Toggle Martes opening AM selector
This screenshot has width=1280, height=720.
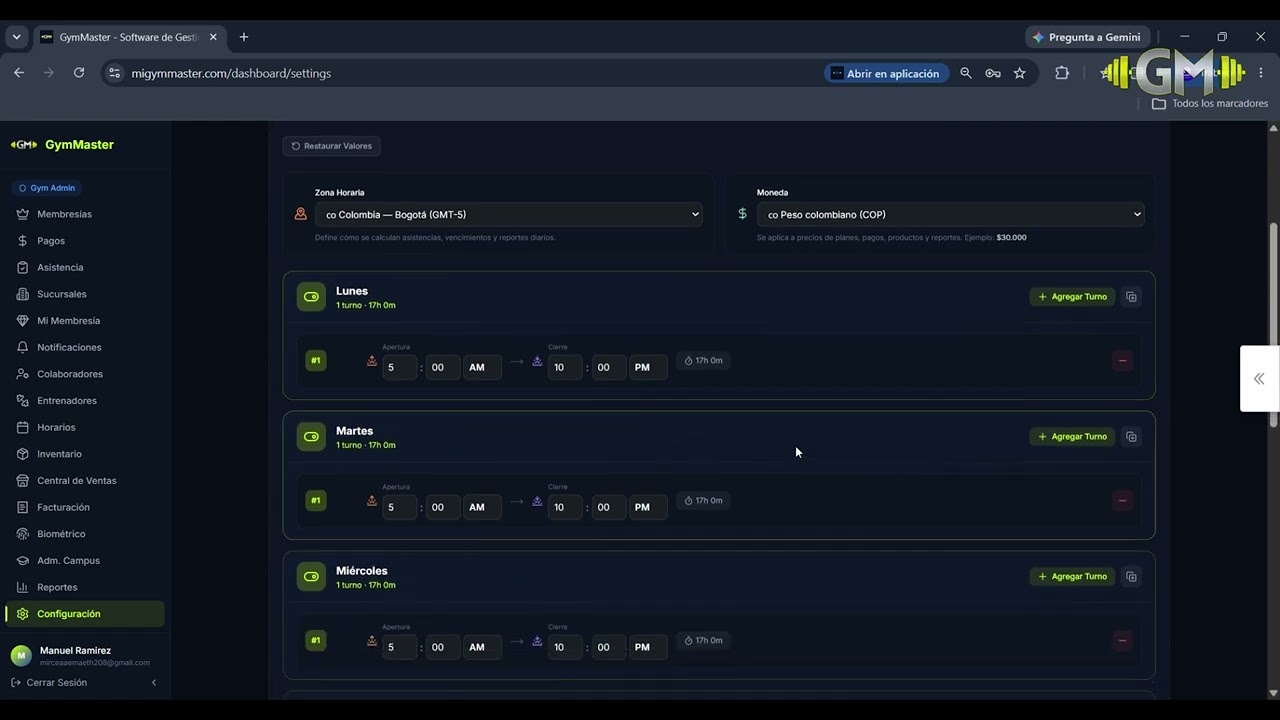[x=482, y=507]
